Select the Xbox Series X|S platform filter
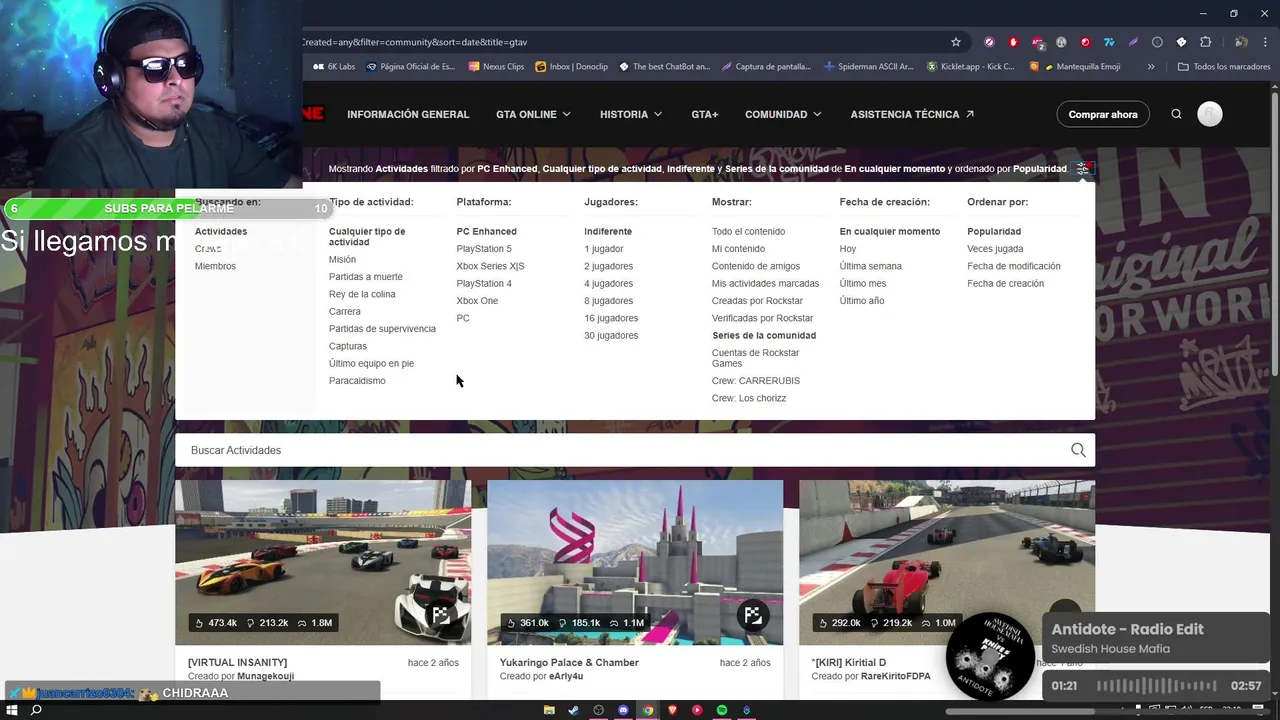This screenshot has height=720, width=1280. (x=490, y=266)
